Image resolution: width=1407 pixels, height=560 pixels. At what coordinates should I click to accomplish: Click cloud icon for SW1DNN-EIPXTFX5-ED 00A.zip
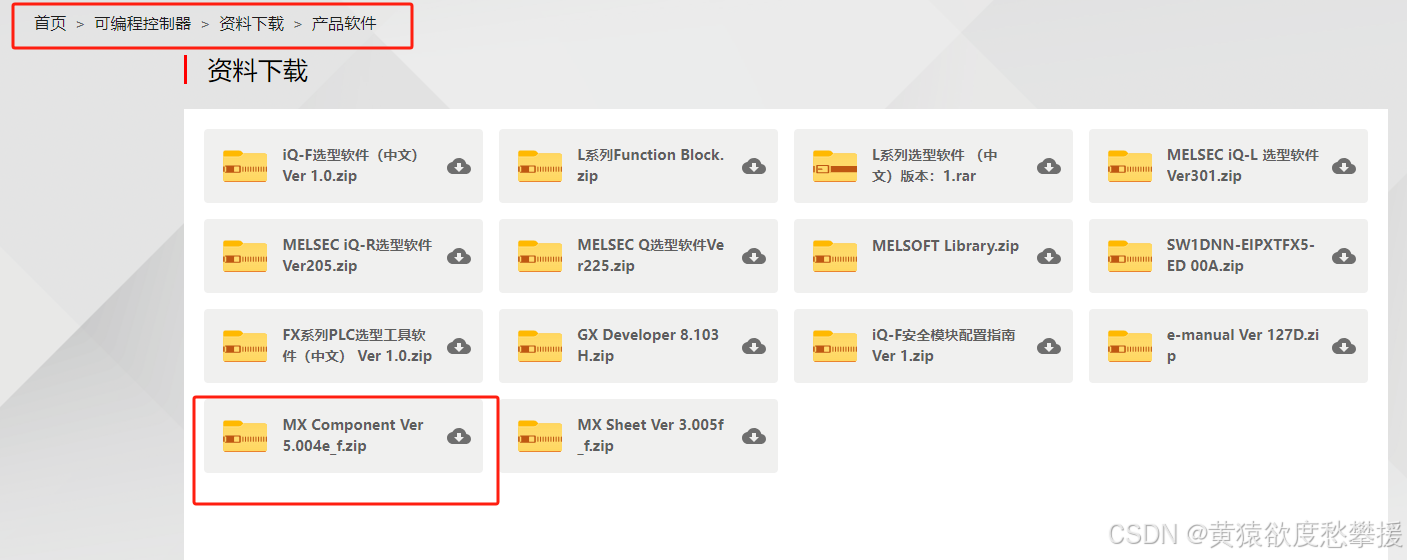pyautogui.click(x=1343, y=256)
